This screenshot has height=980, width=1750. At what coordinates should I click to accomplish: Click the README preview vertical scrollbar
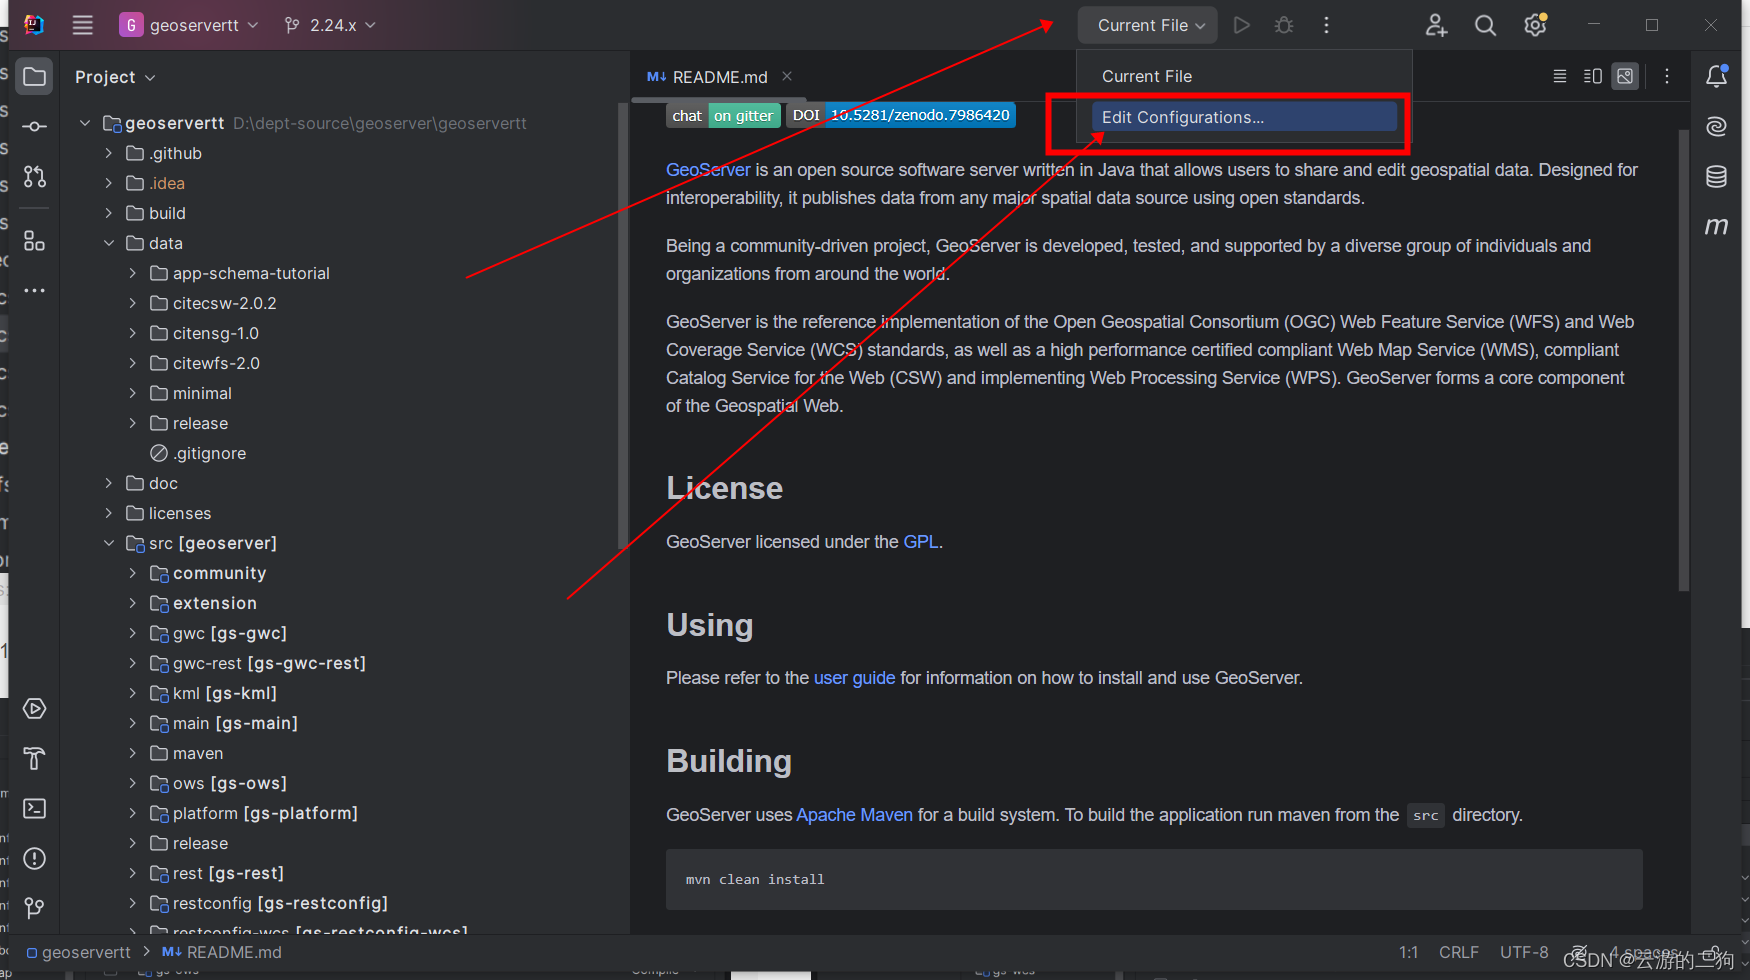[1683, 360]
